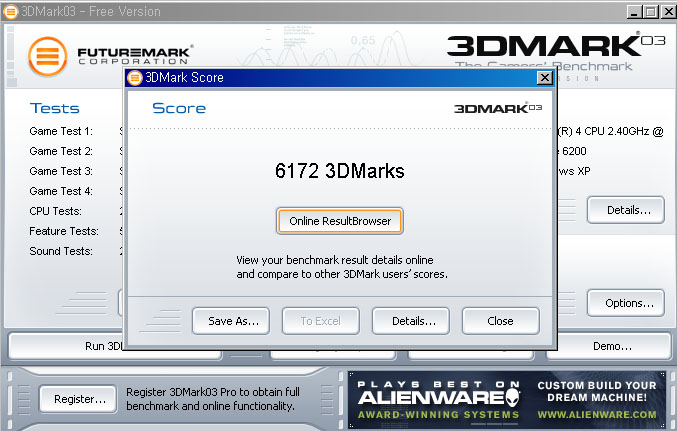Click the 3DMark03 window title bar icon
This screenshot has height=431, width=677.
tap(10, 11)
